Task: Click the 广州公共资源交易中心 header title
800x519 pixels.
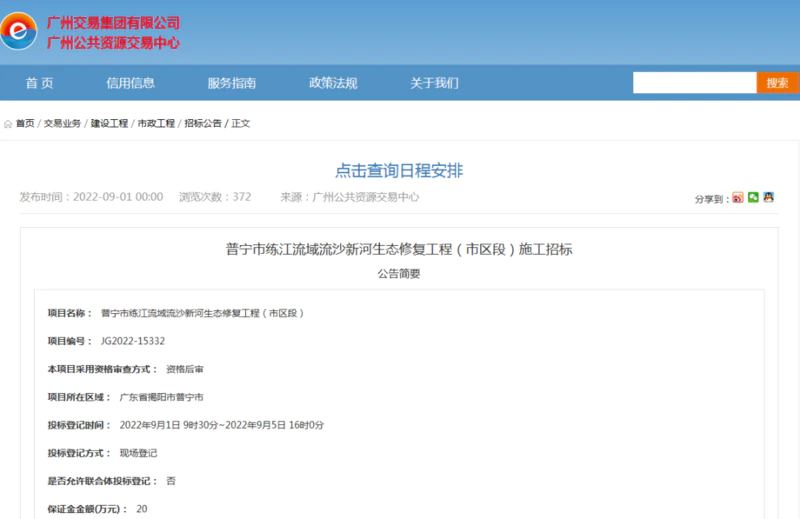Action: pos(113,42)
